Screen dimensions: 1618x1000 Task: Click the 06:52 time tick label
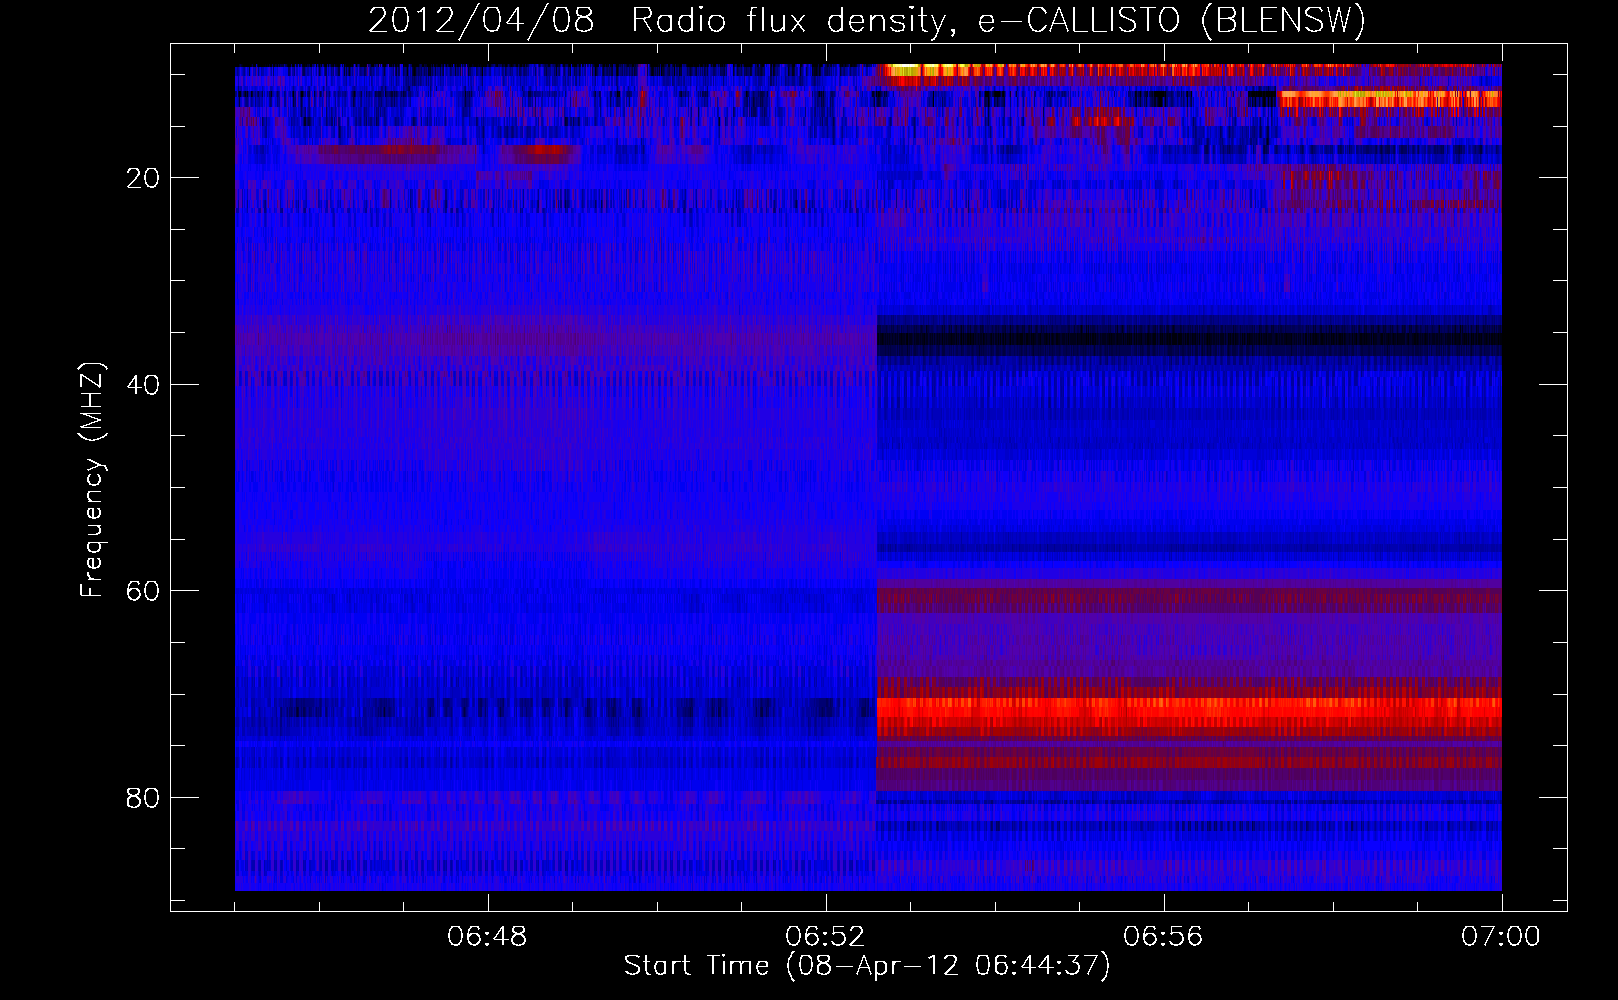pos(825,937)
